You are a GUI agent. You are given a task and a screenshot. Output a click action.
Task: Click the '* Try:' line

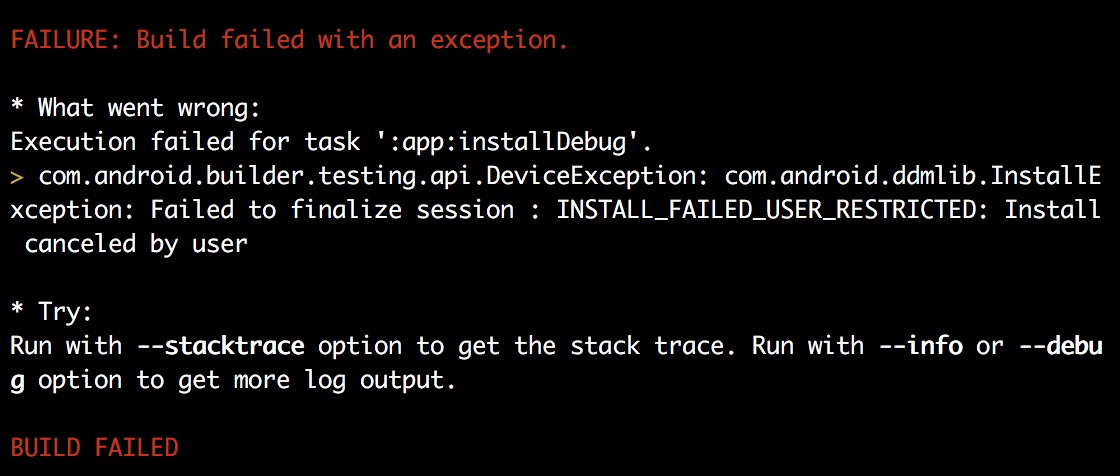[52, 312]
